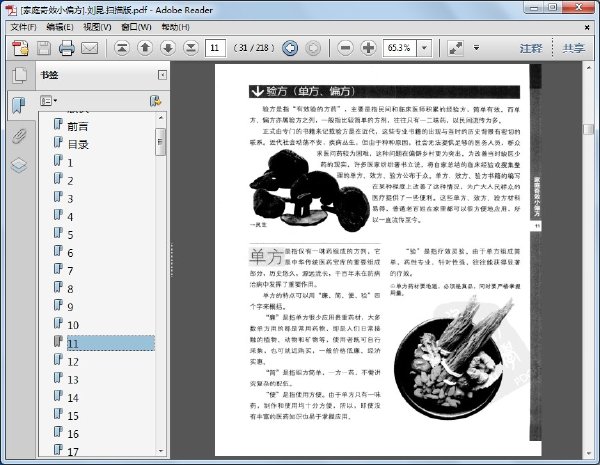Viewport: 600px width, 465px height.
Task: Open the 窗口(W) menu
Action: (x=136, y=27)
